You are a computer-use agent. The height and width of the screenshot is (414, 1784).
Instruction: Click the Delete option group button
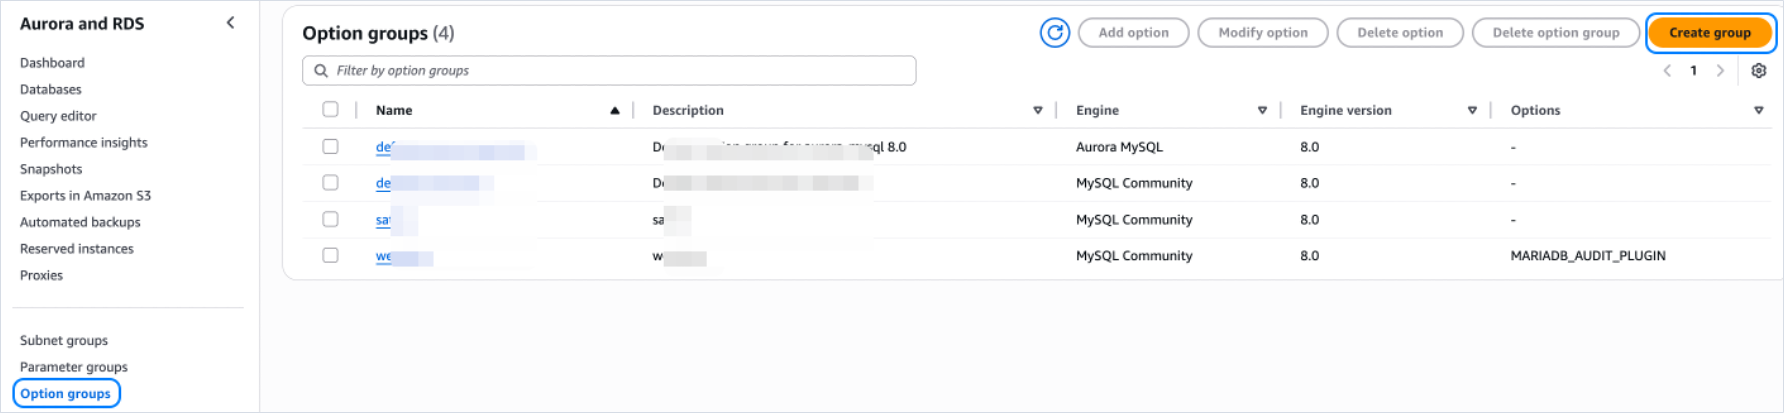[x=1555, y=33]
